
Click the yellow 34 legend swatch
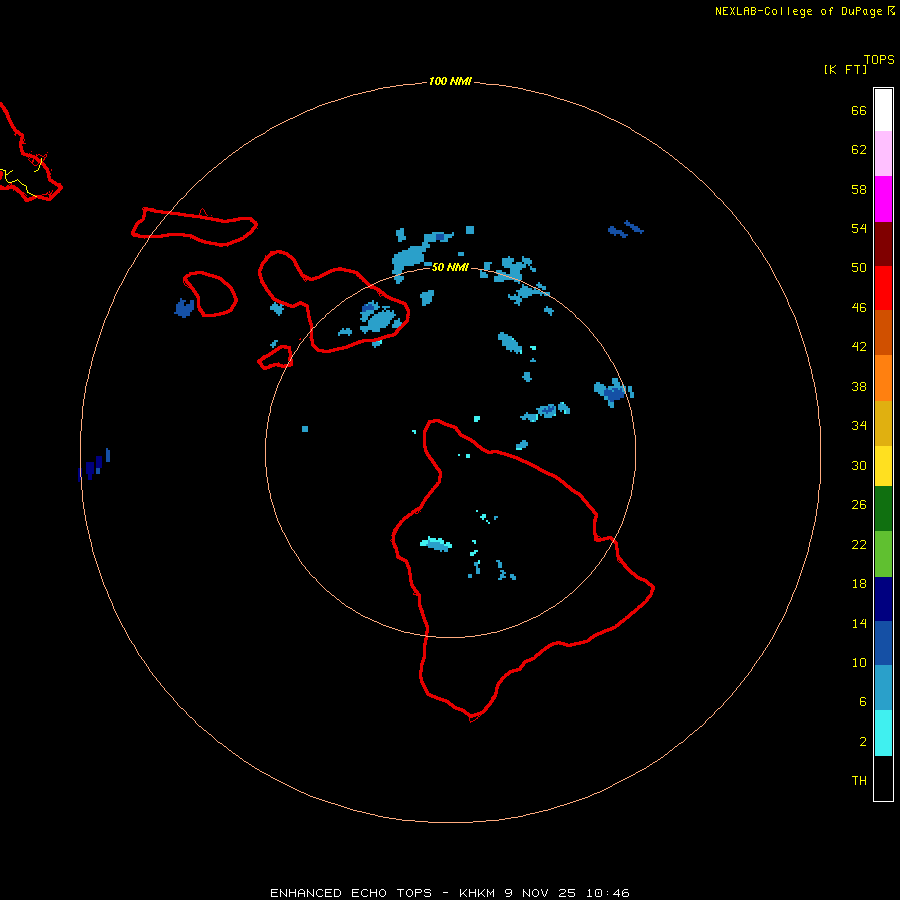[x=883, y=466]
